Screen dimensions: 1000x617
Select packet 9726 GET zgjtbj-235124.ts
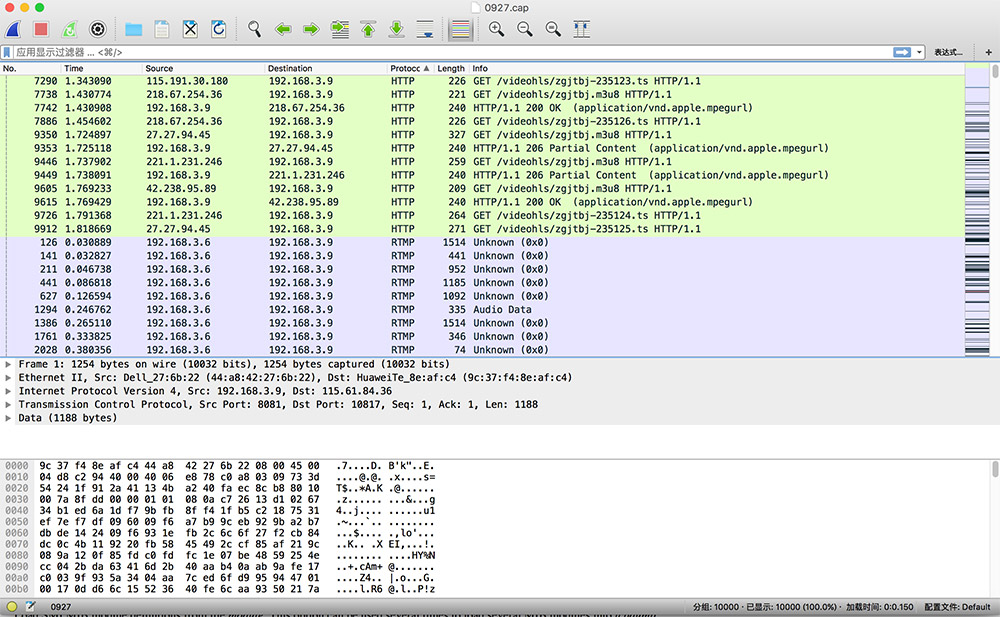(482, 216)
